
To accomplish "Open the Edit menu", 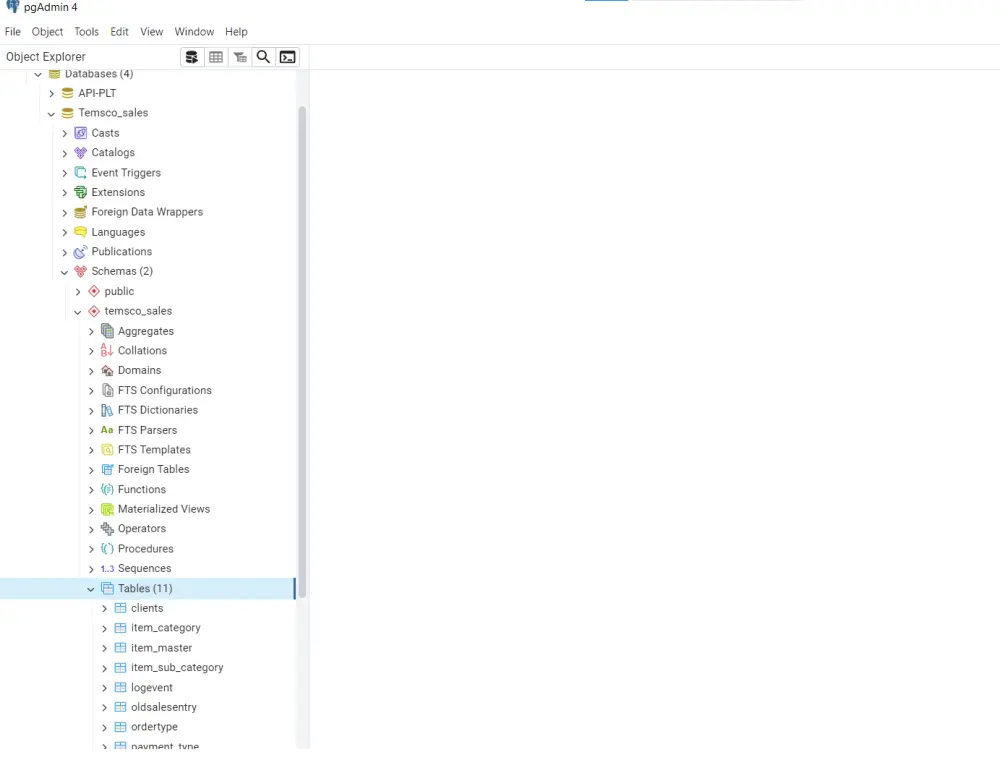I will tap(119, 31).
